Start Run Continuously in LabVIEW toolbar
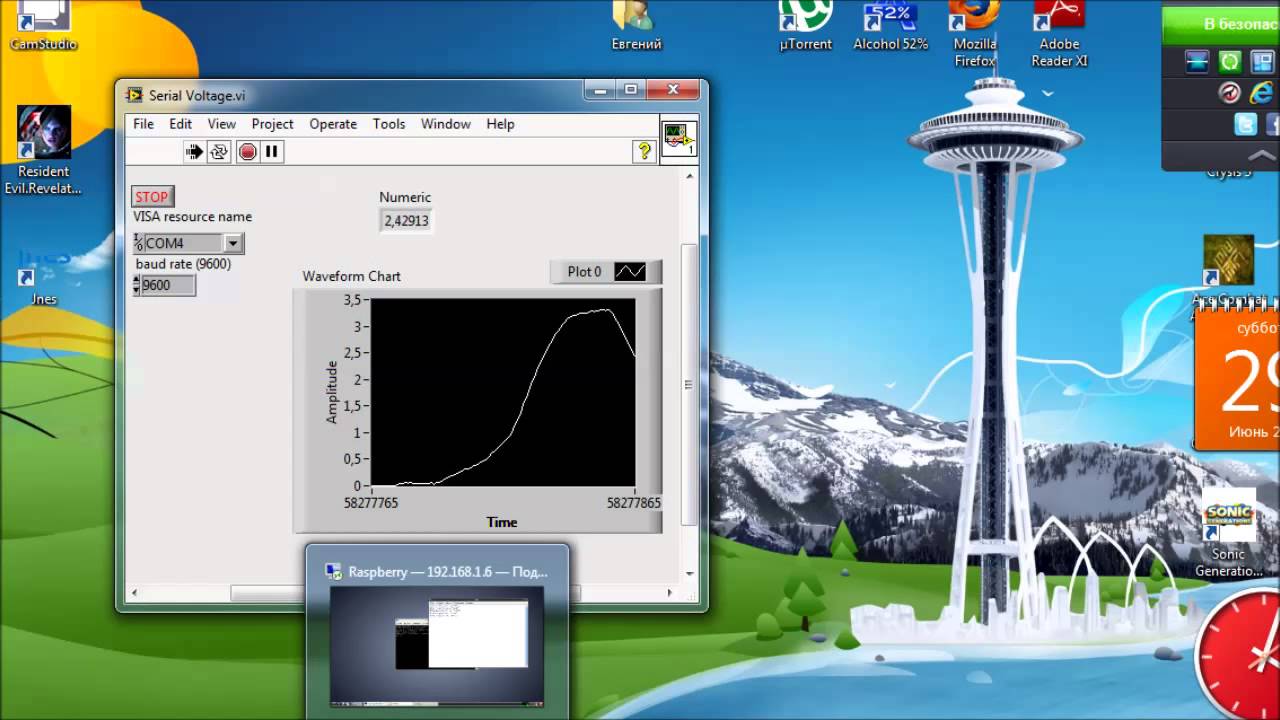1280x720 pixels. point(219,152)
